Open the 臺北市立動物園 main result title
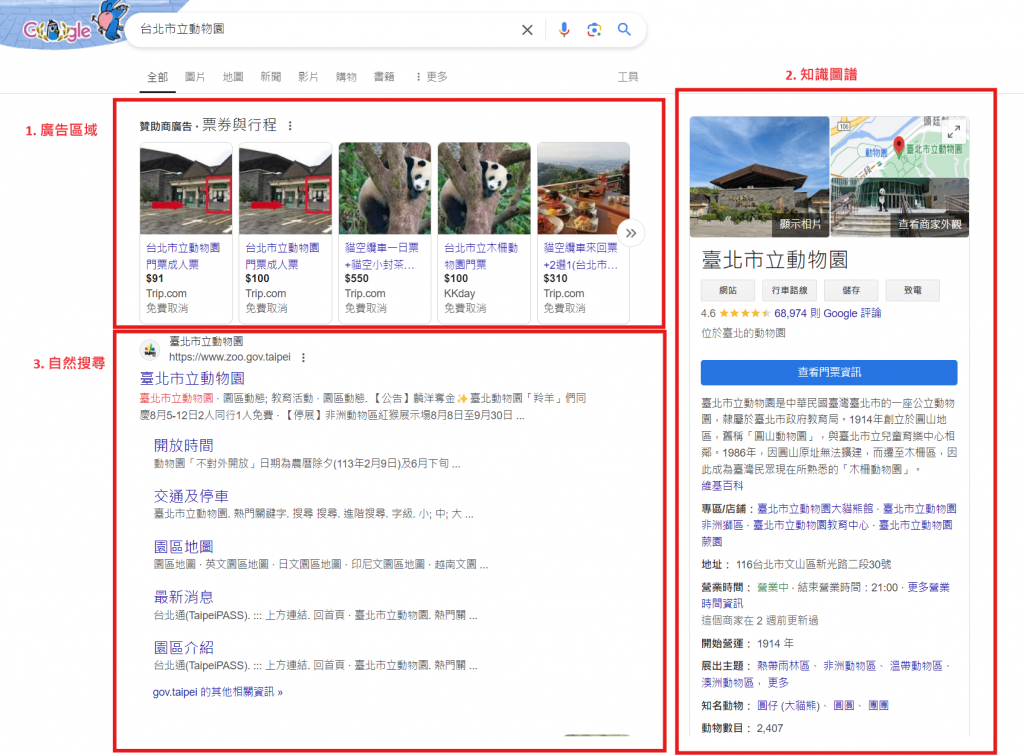 pyautogui.click(x=192, y=378)
